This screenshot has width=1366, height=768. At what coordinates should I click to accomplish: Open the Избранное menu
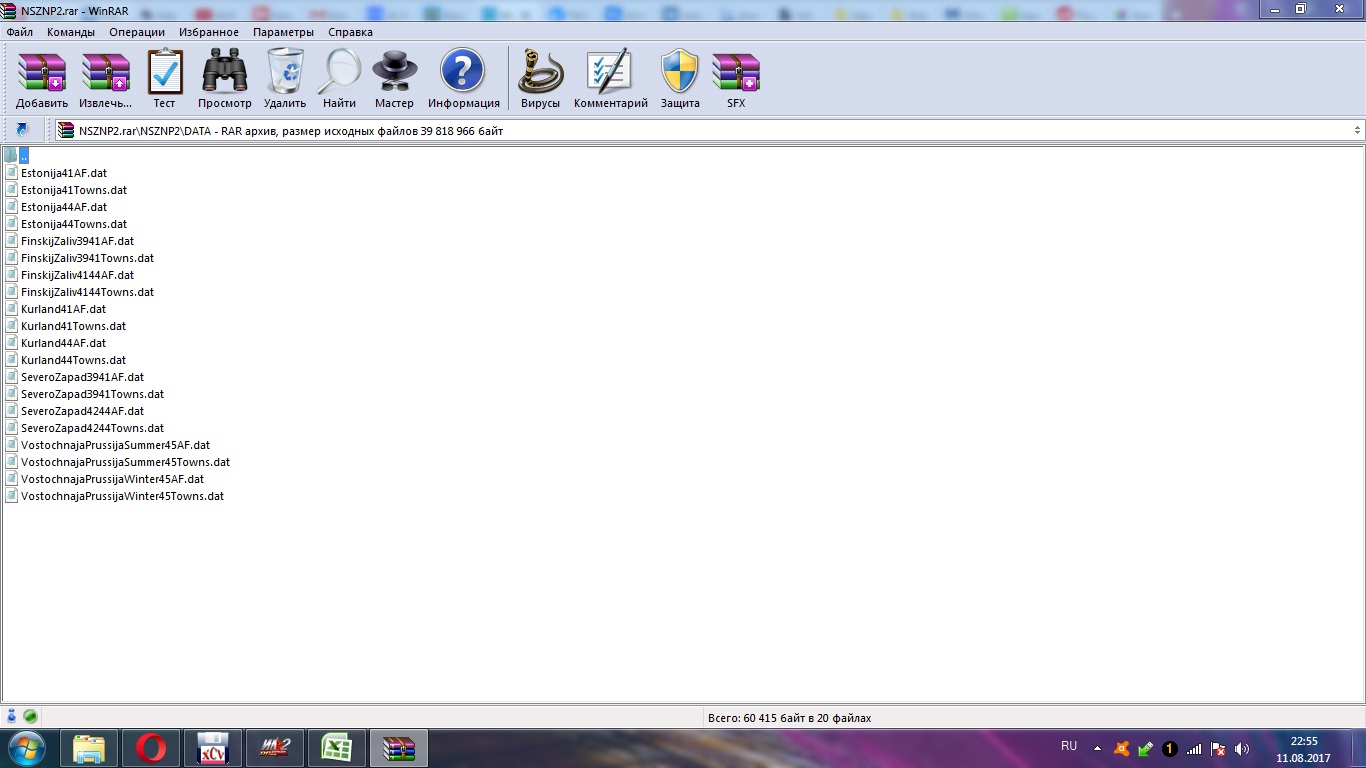click(x=209, y=32)
